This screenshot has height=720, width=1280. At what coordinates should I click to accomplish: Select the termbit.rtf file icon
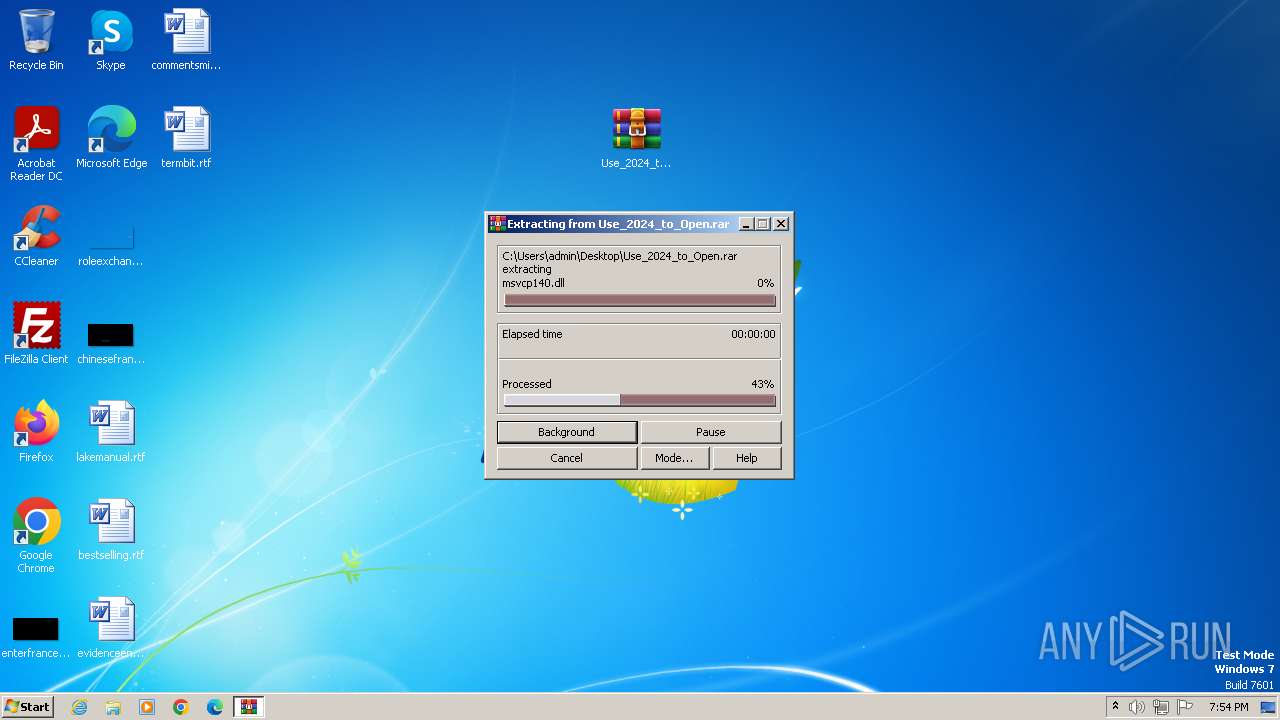coord(186,137)
